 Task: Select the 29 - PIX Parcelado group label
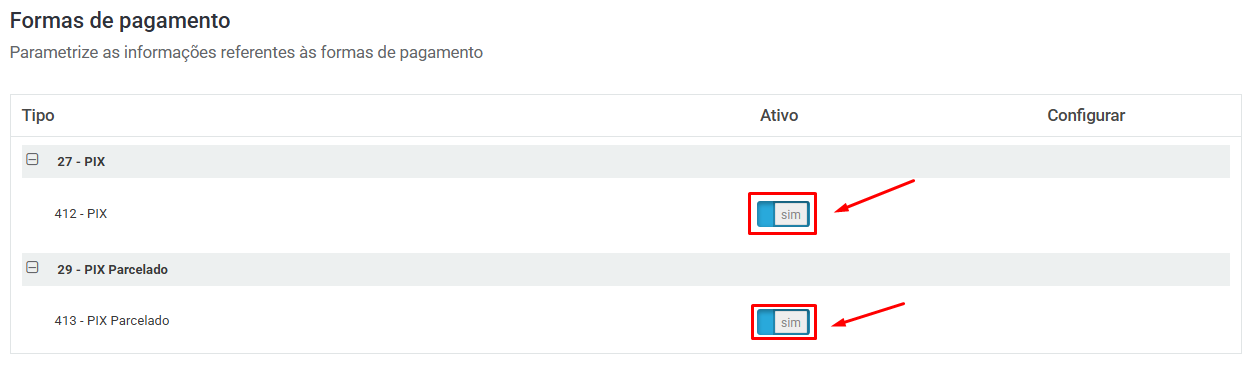tap(112, 269)
